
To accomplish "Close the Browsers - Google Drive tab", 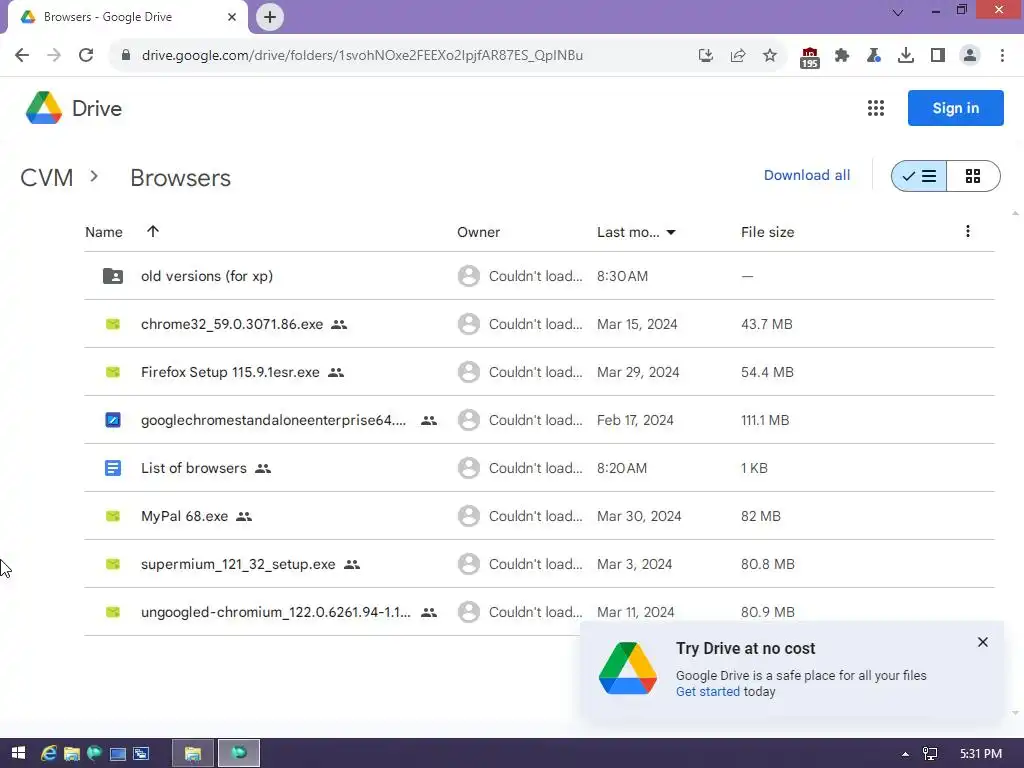I will click(232, 17).
